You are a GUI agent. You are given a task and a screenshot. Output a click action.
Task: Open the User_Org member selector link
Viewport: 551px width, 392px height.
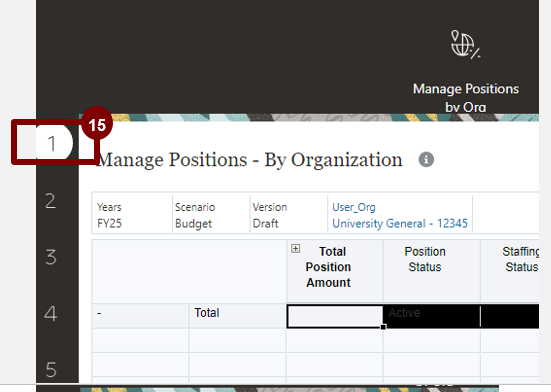354,207
